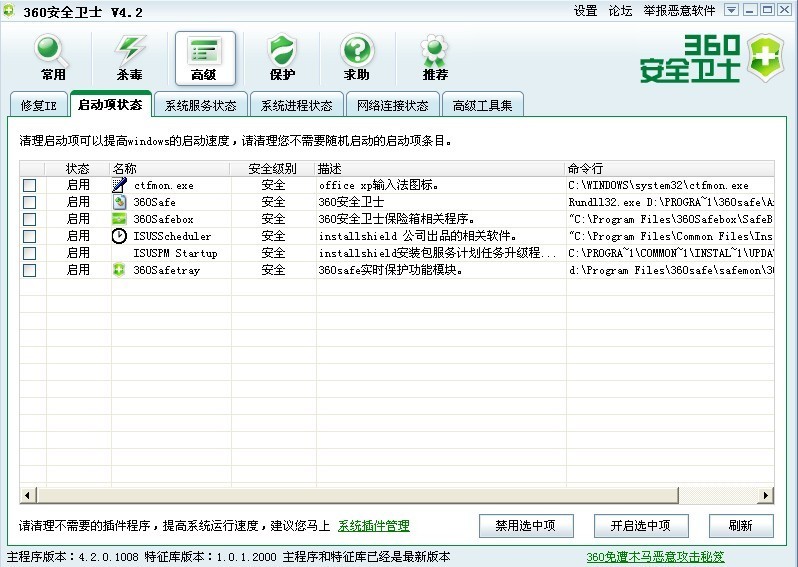Open the 求助 help section

[357, 58]
